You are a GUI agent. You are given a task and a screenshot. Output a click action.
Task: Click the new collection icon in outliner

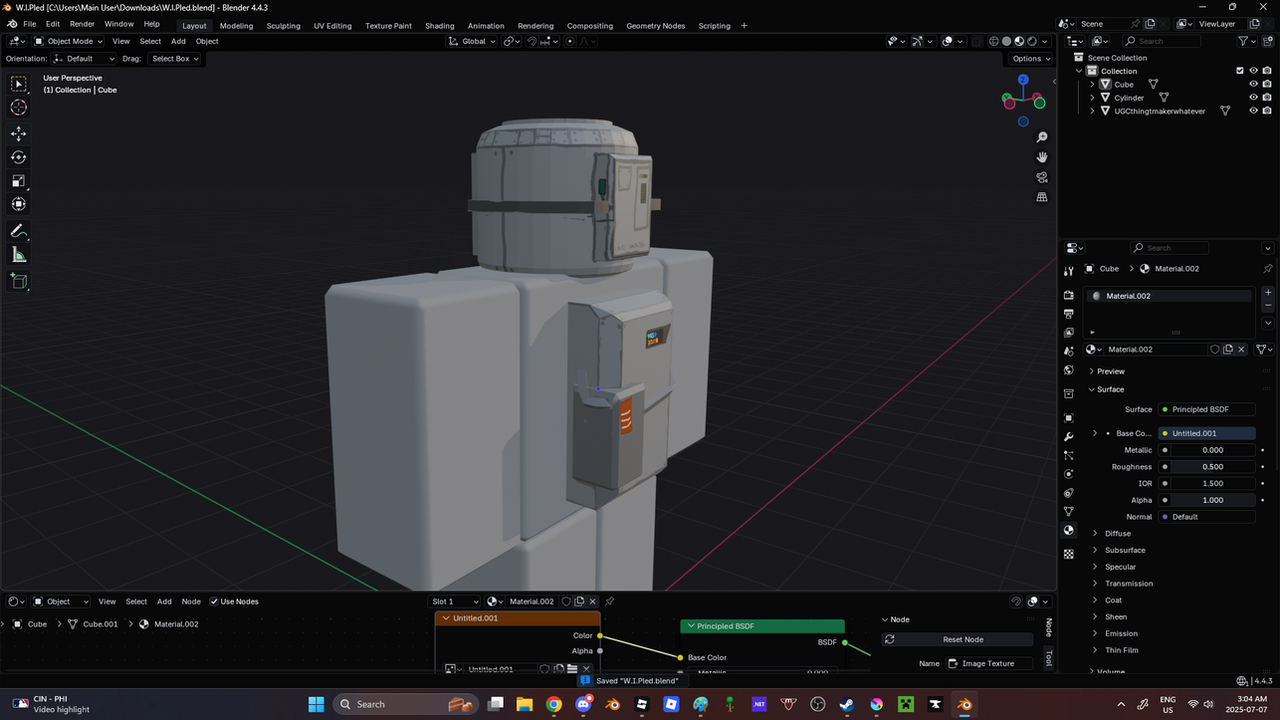pos(1267,41)
